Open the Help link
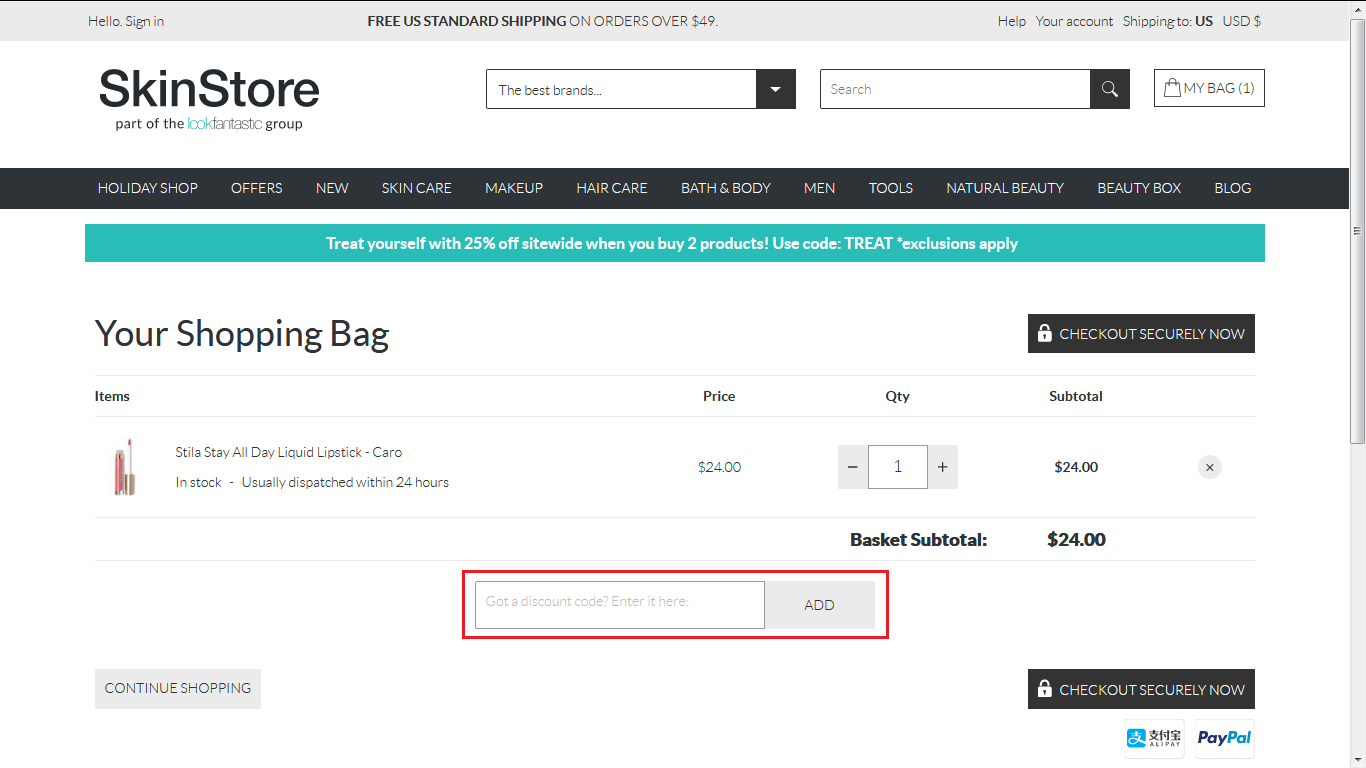This screenshot has width=1366, height=768. click(x=1012, y=21)
